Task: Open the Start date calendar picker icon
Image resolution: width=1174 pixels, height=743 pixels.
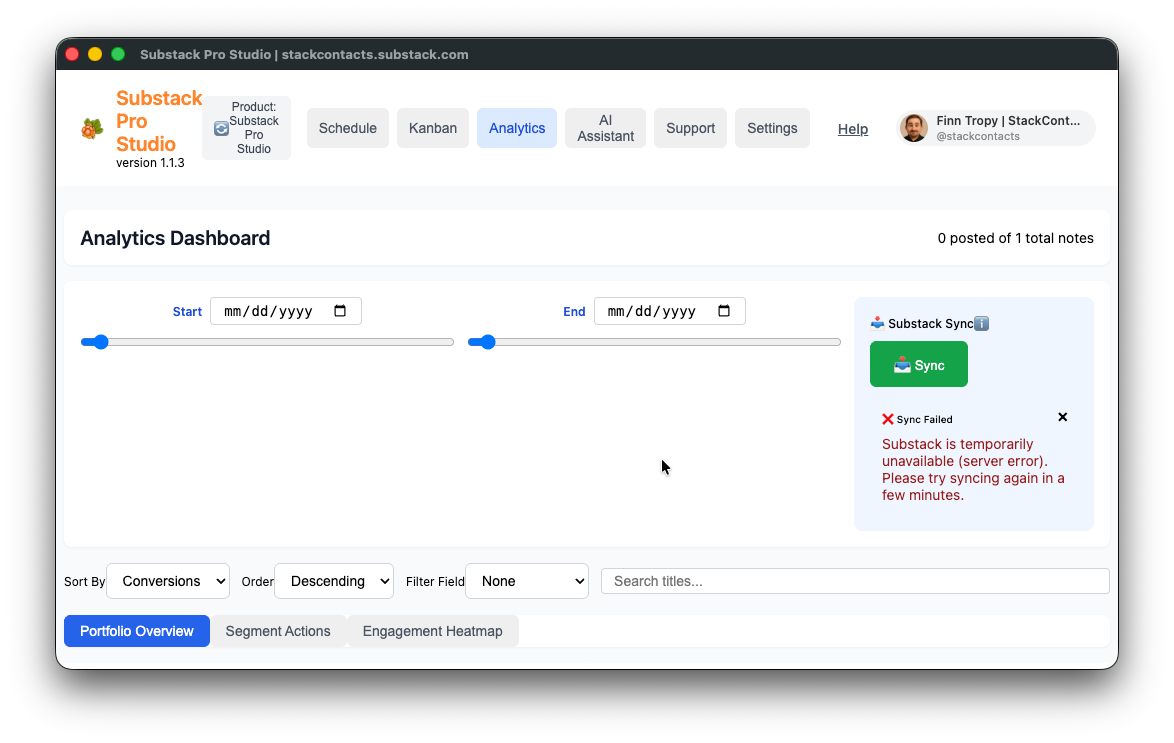Action: click(x=340, y=311)
